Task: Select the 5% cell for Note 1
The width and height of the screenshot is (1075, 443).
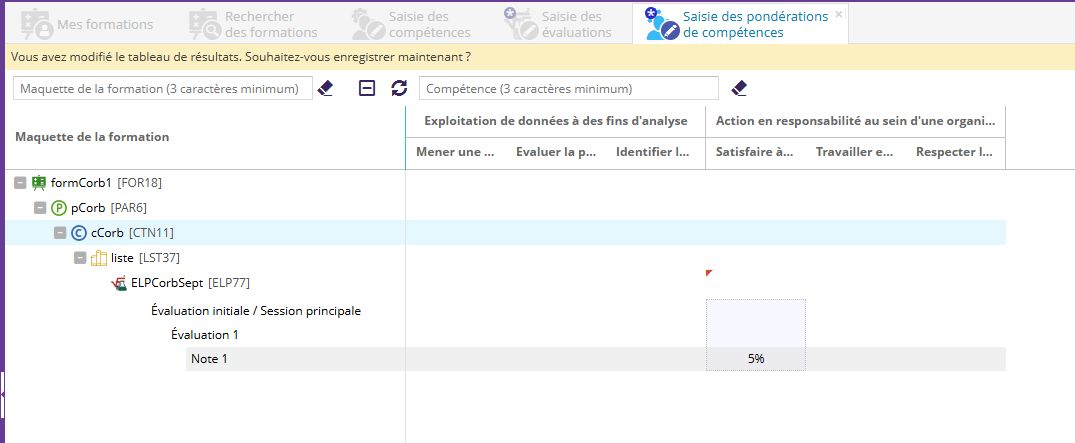Action: pos(755,359)
